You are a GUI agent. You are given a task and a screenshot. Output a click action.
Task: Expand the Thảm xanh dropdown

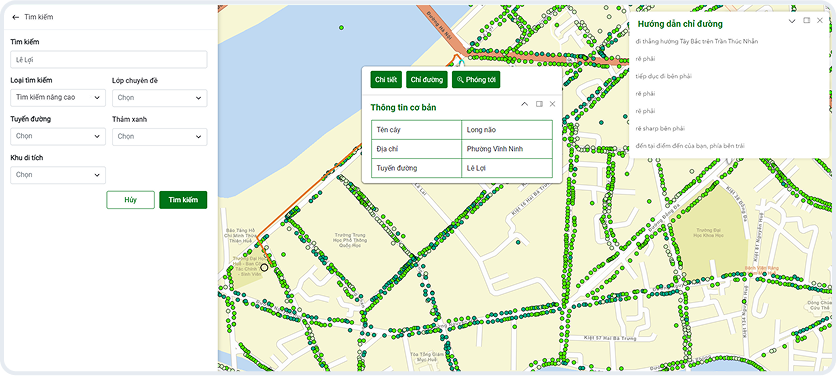click(159, 136)
